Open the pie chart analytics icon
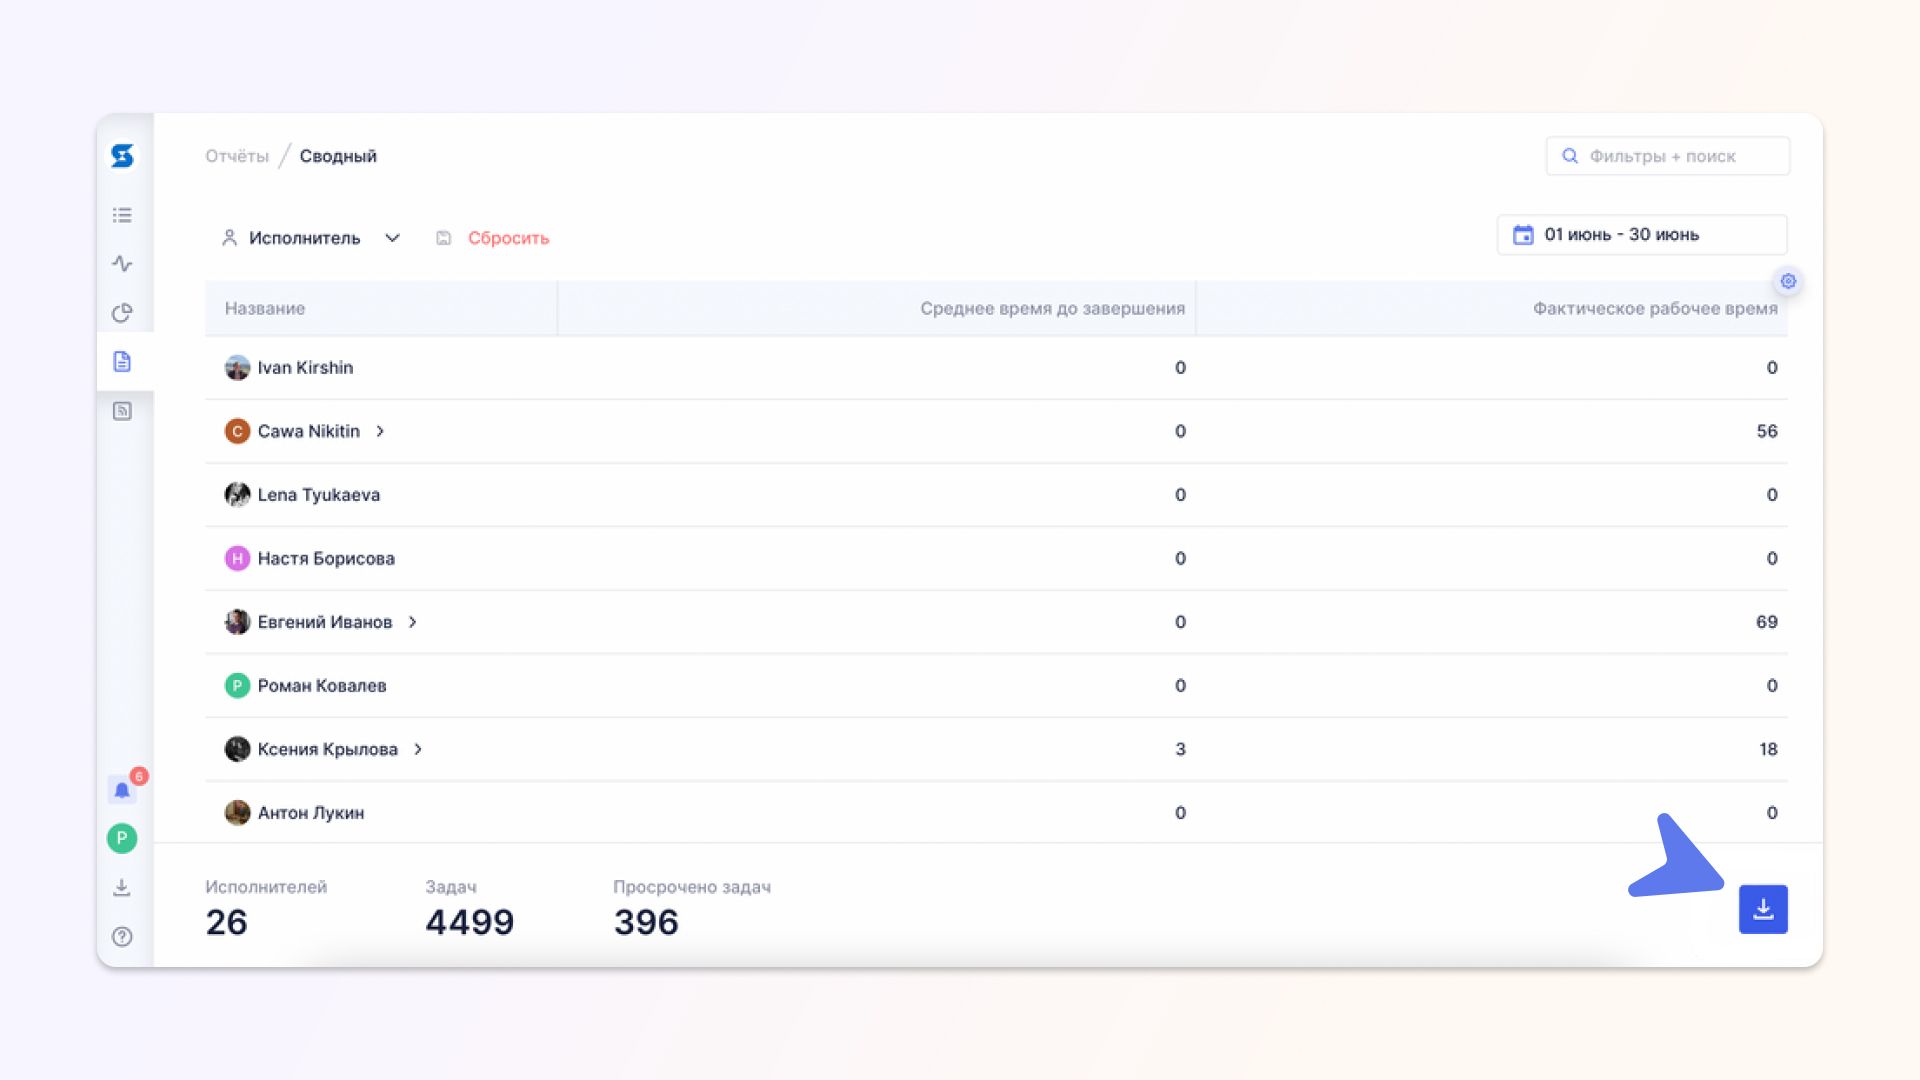 [122, 313]
